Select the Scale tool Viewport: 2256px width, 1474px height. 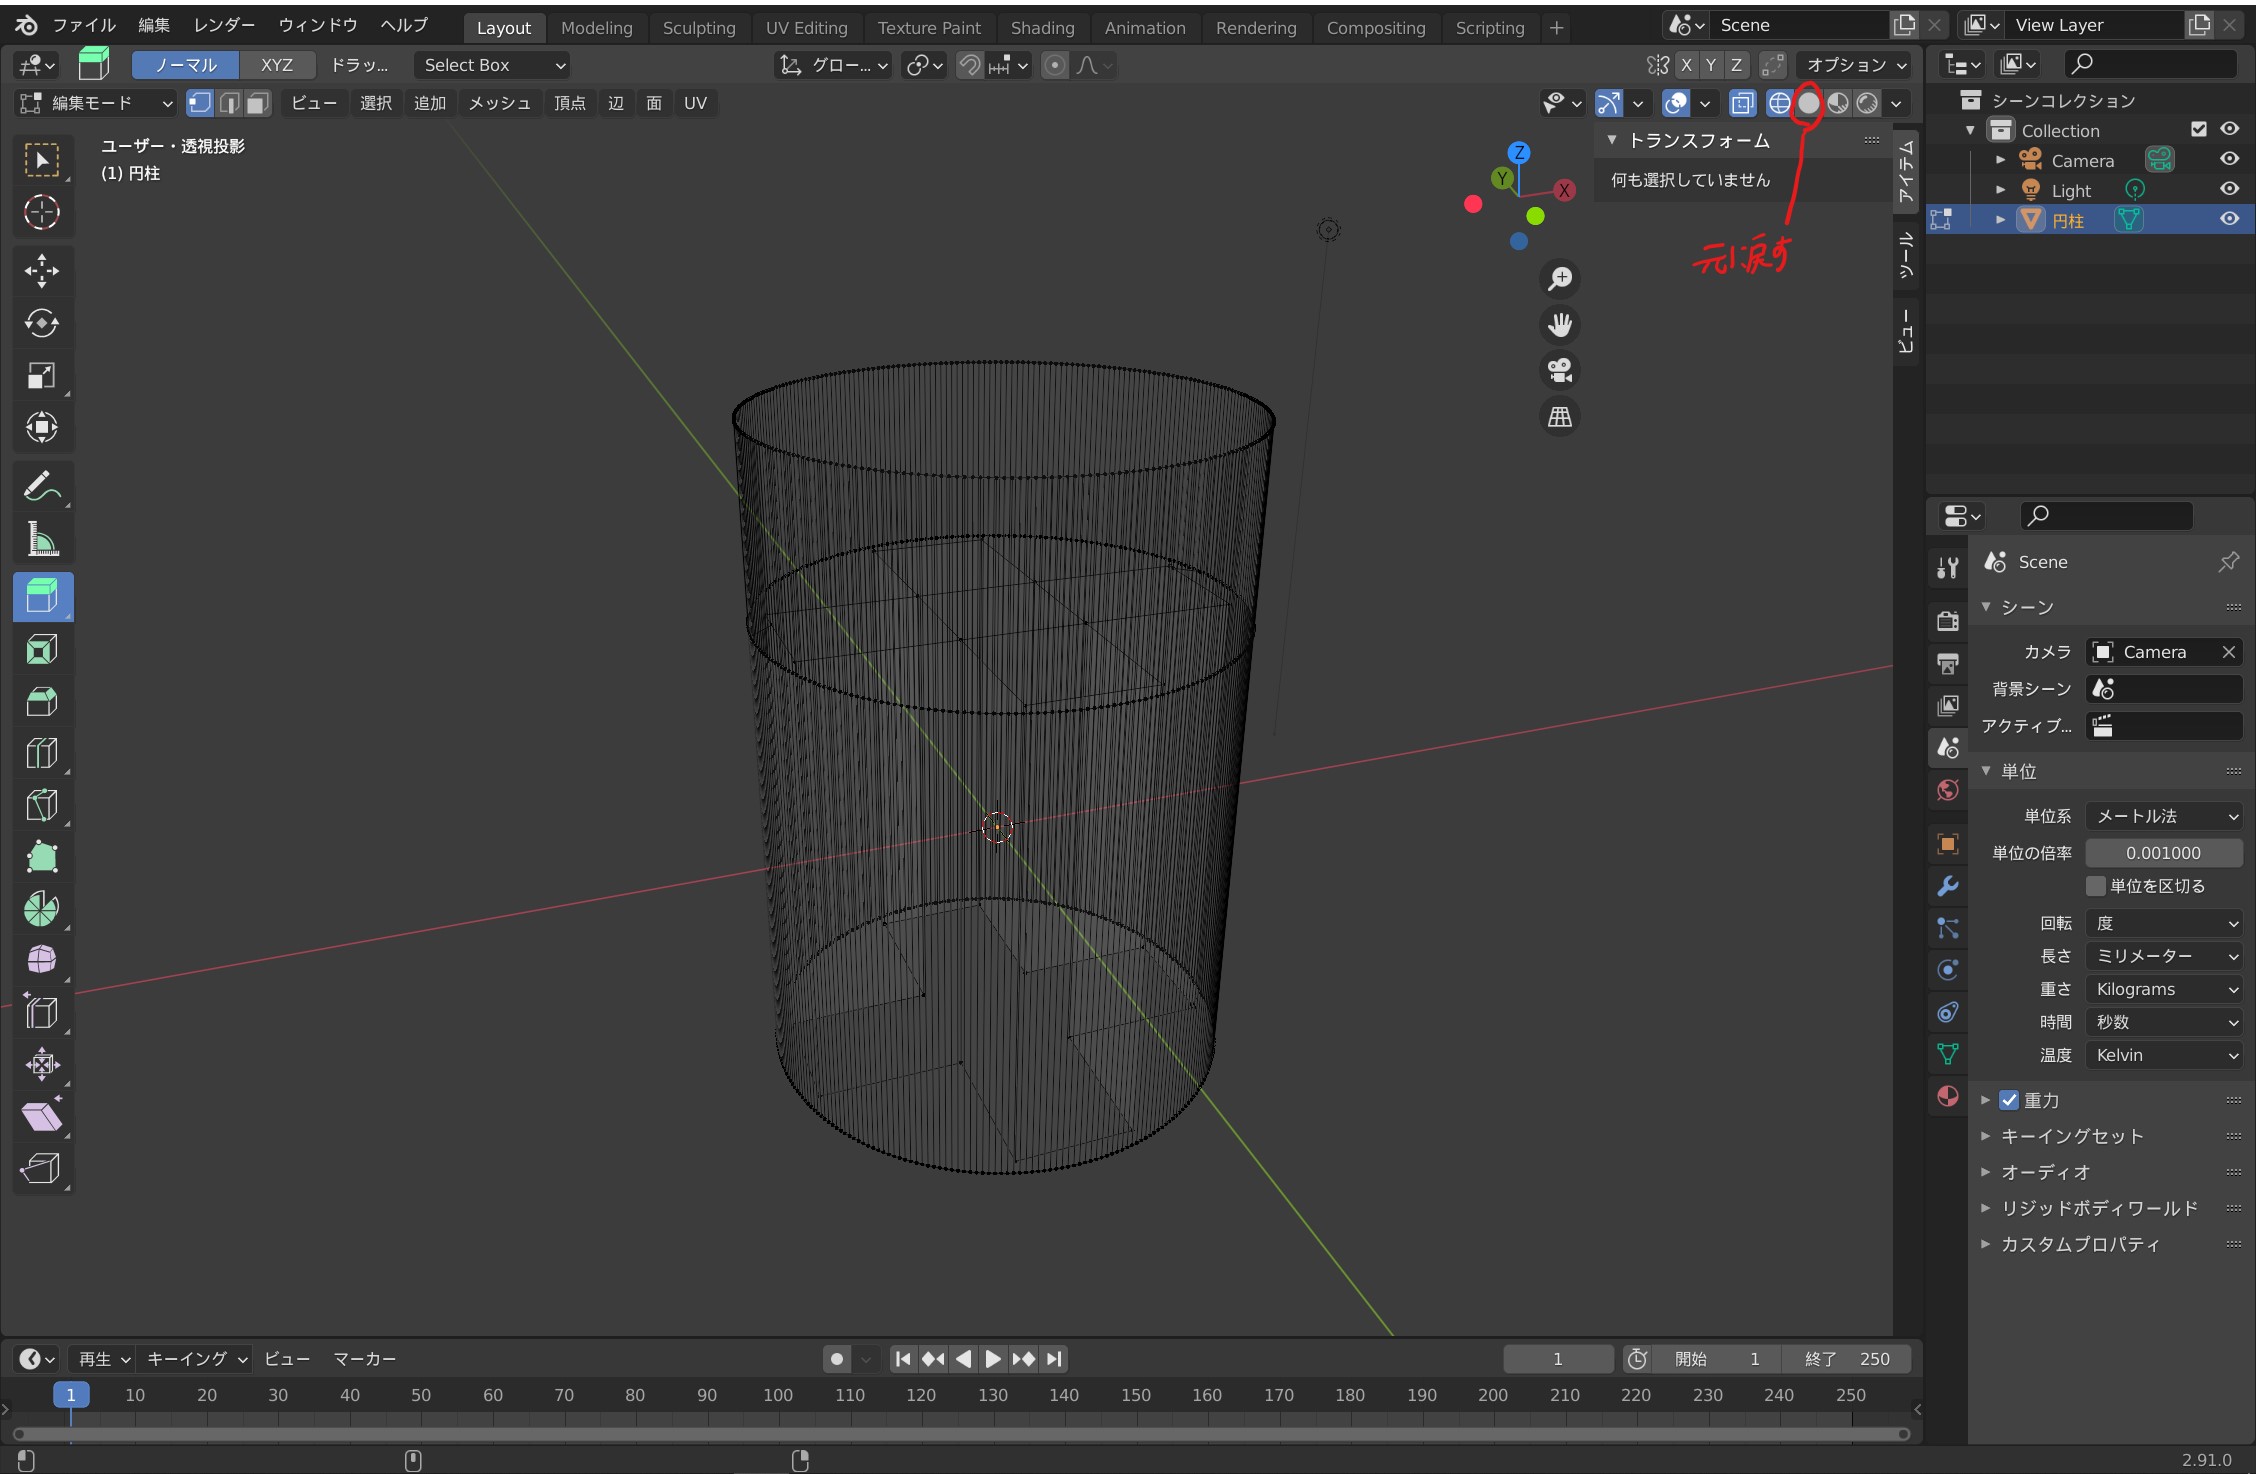coord(41,376)
